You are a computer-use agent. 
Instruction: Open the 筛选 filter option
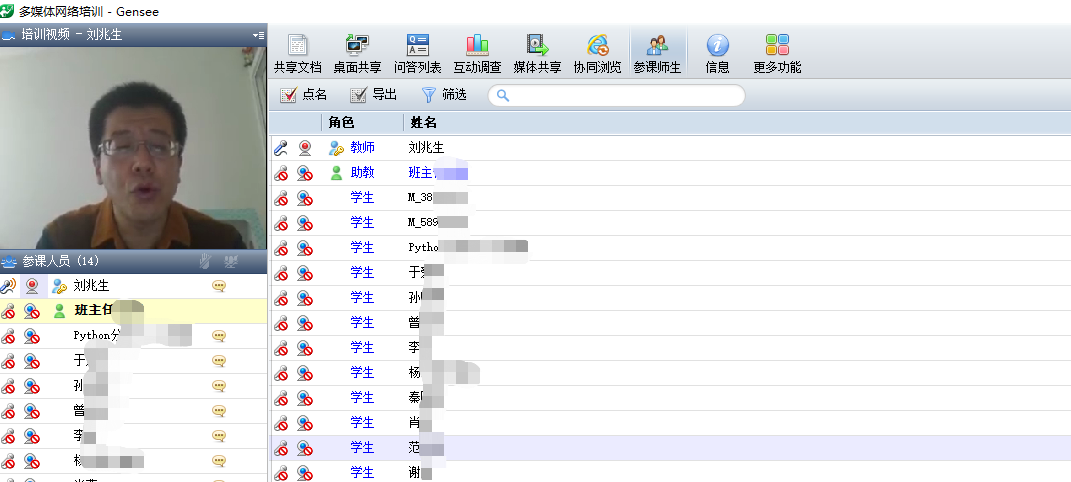444,95
